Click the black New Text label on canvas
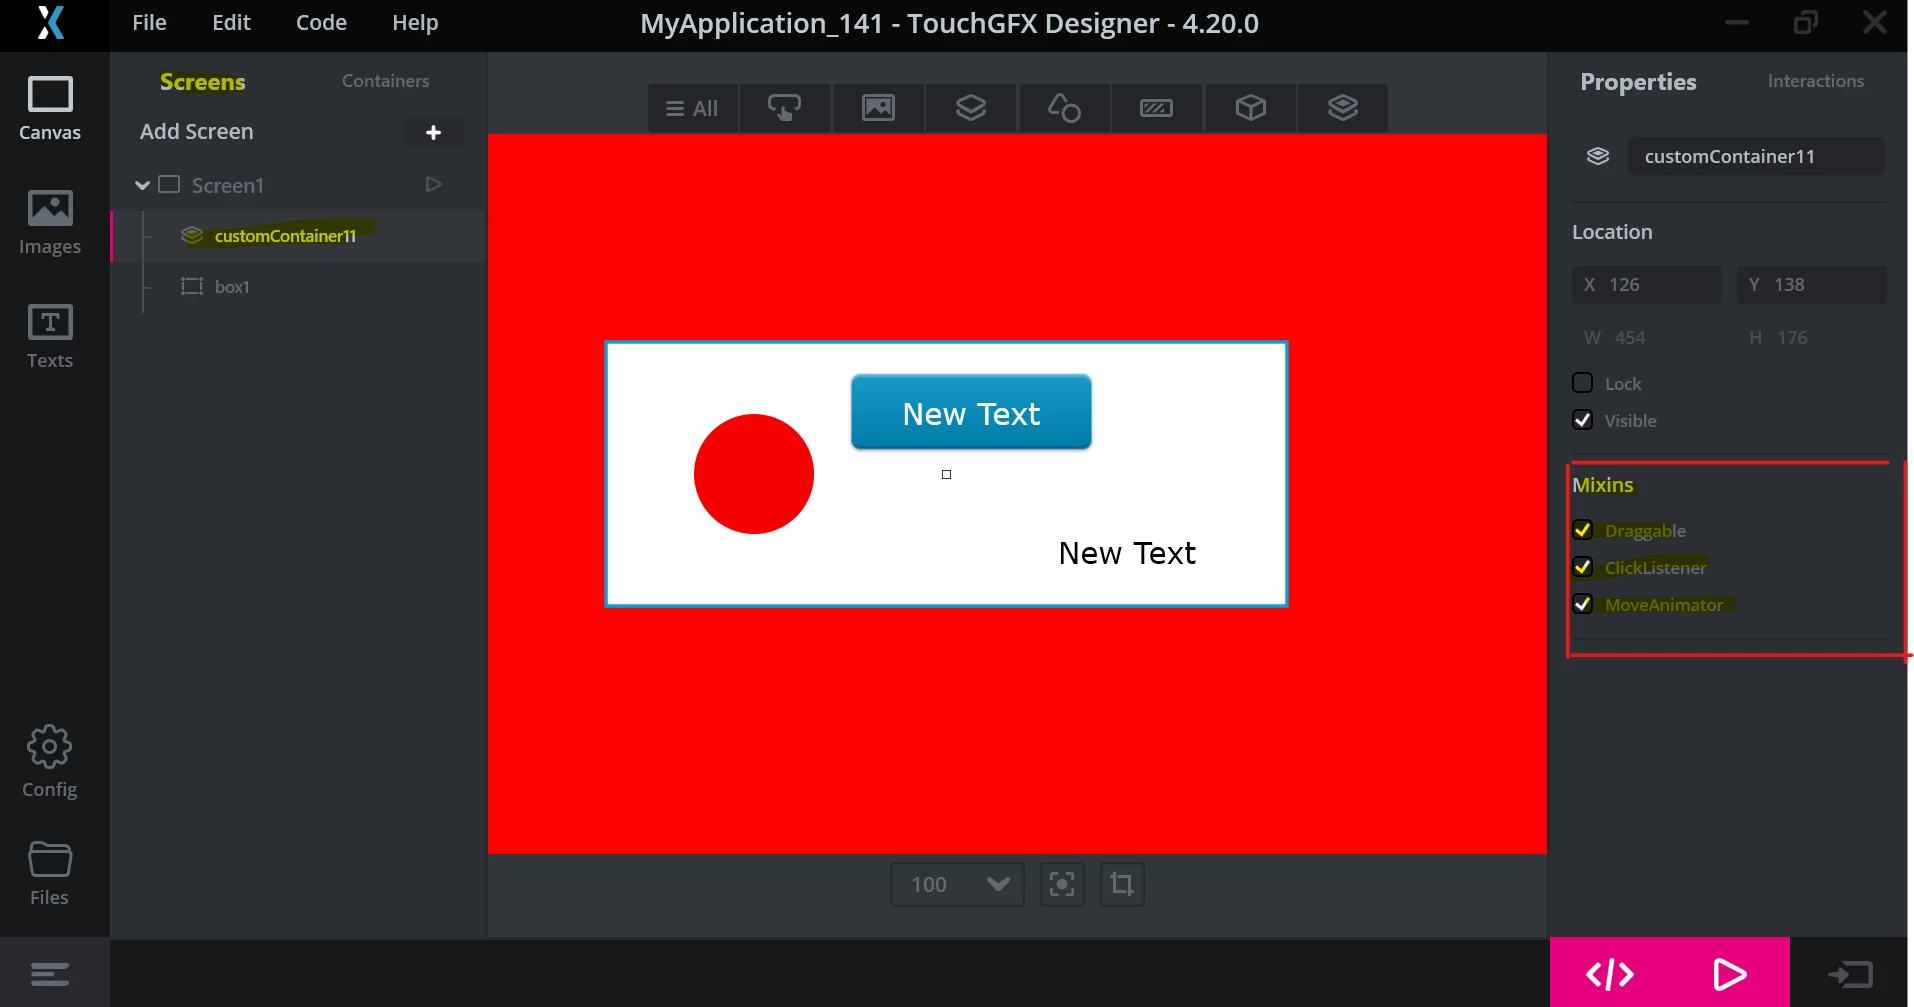Image resolution: width=1914 pixels, height=1007 pixels. pos(1127,553)
